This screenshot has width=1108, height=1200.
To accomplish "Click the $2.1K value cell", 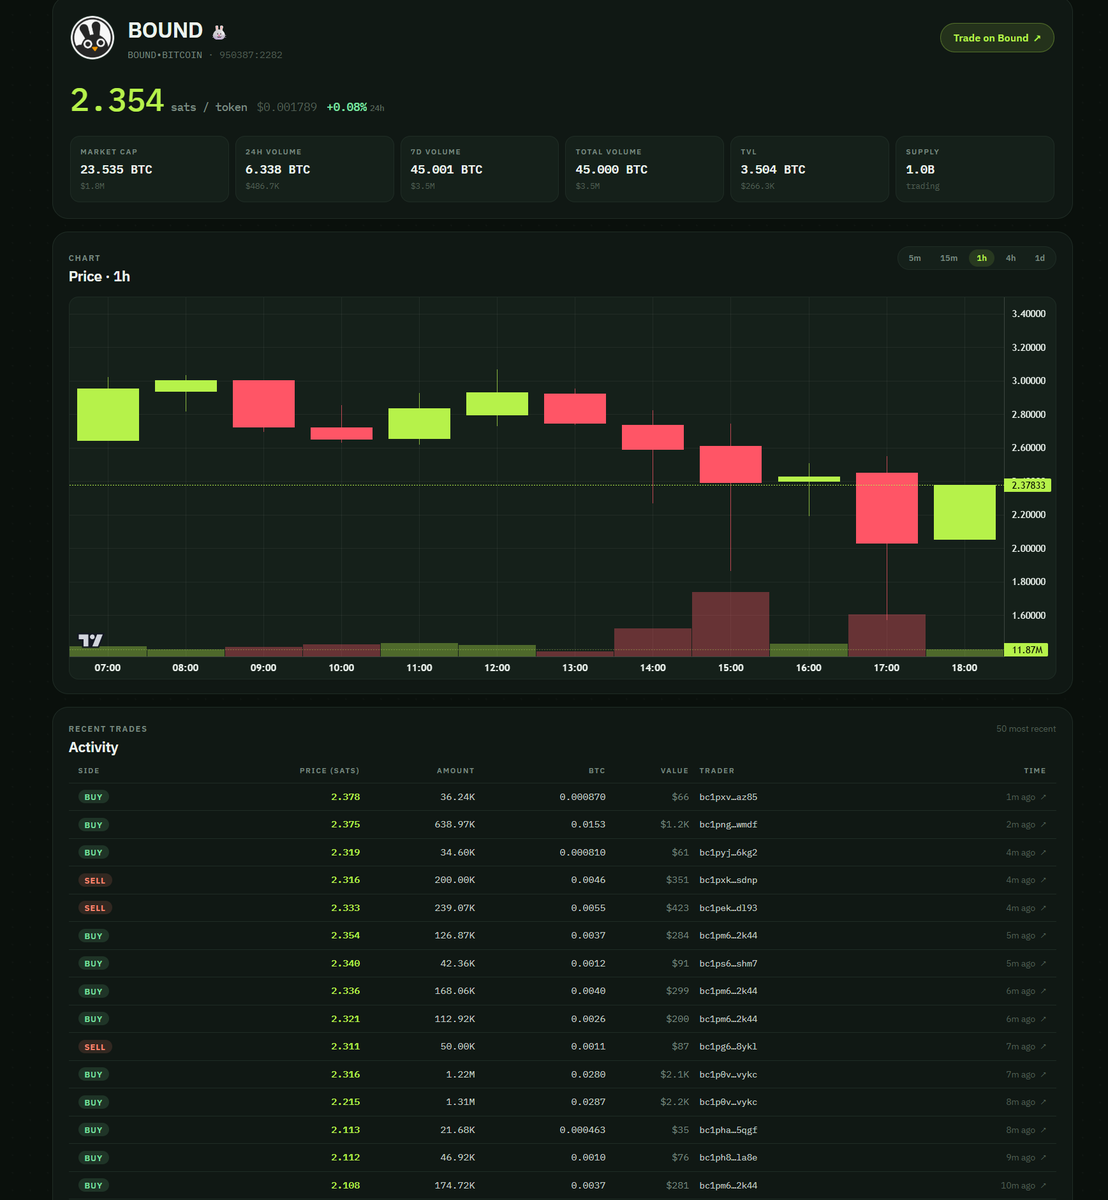I will pos(675,1075).
